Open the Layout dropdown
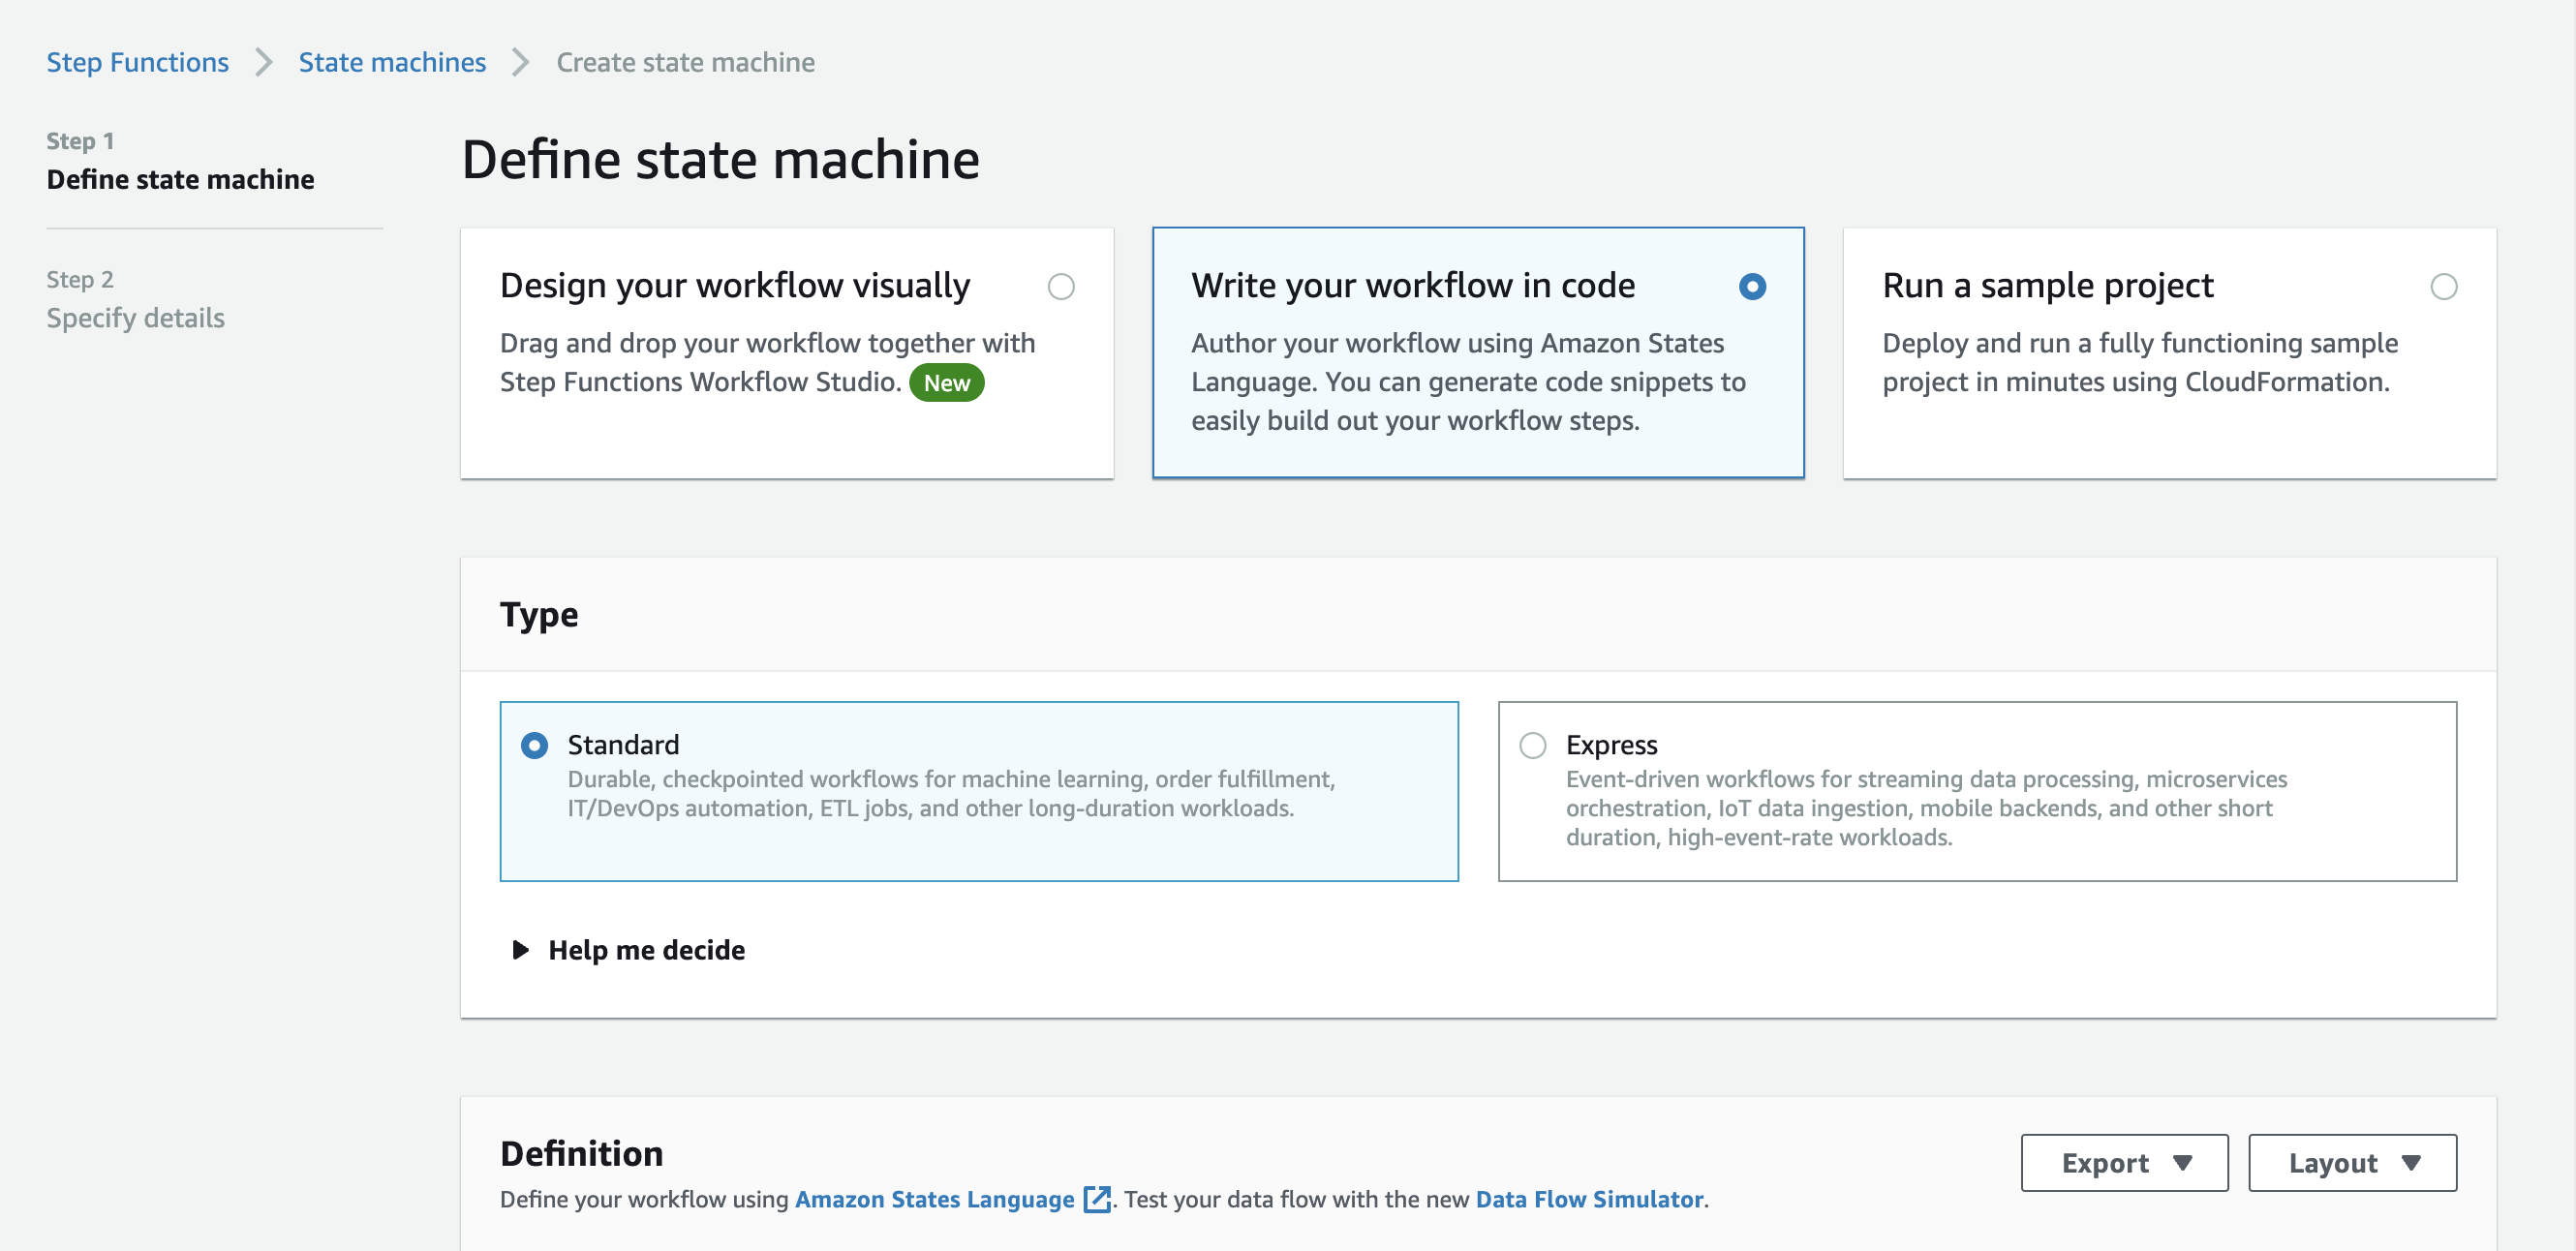Viewport: 2576px width, 1251px height. [x=2351, y=1163]
